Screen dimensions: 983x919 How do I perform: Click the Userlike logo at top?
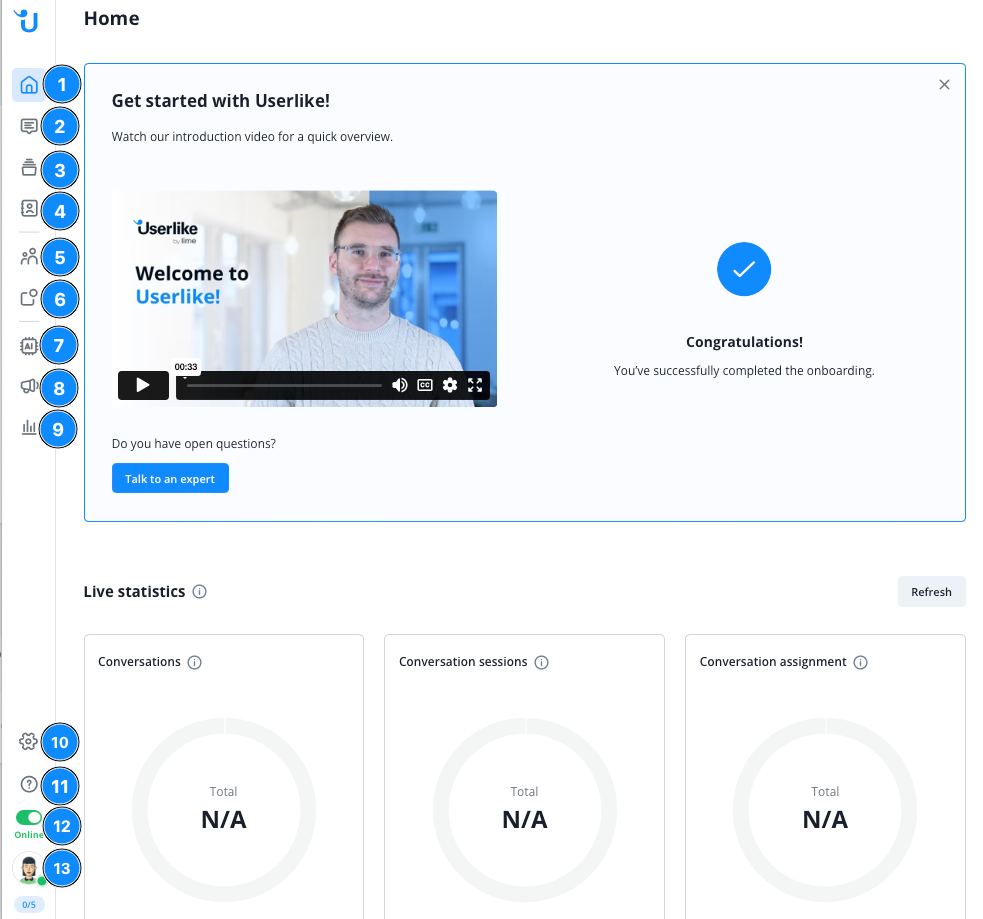coord(27,21)
